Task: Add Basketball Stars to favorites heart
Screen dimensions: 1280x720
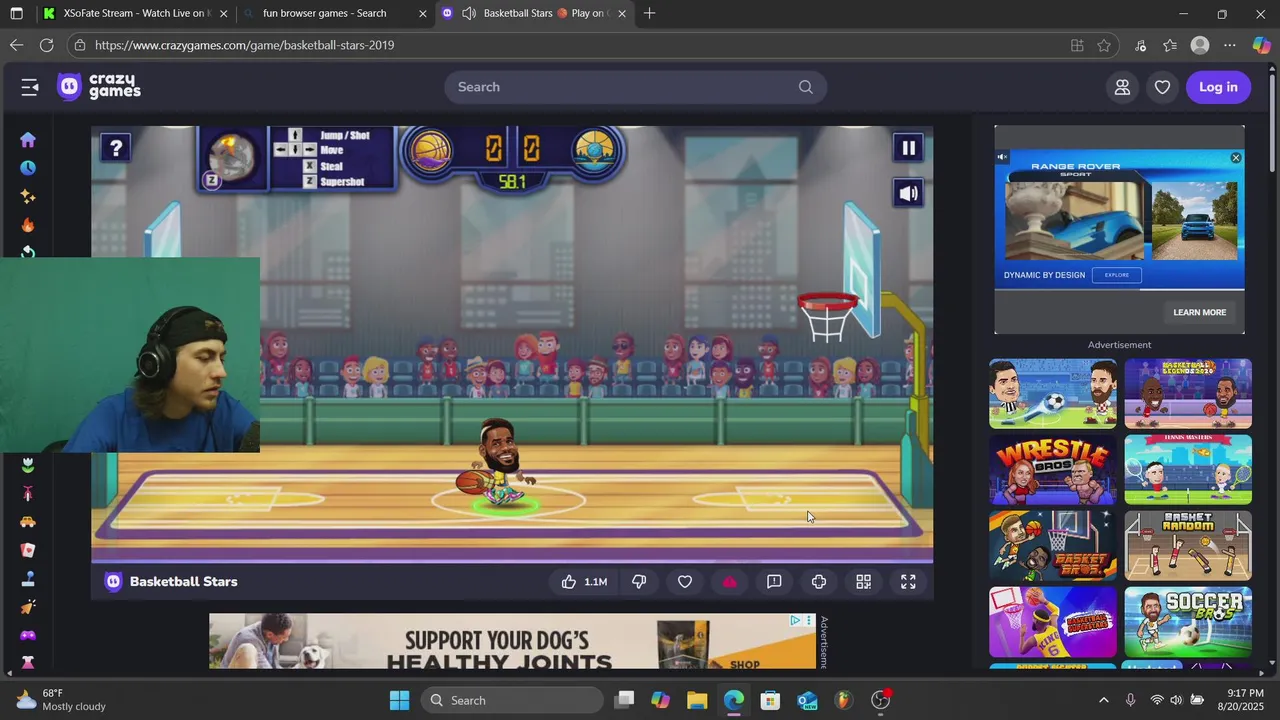Action: (685, 582)
